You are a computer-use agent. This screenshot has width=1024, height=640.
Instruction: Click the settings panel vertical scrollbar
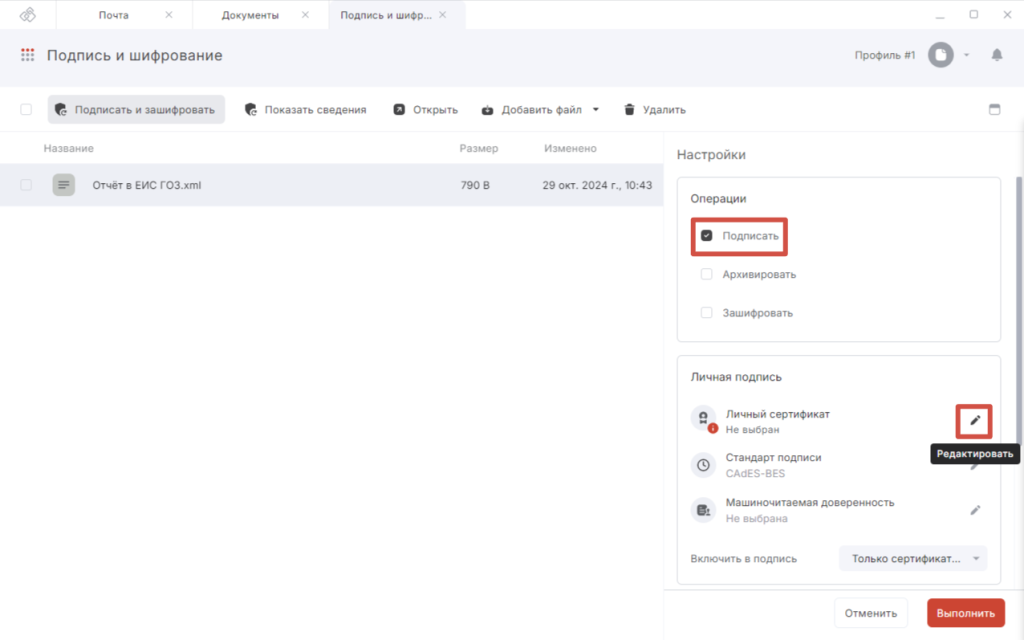coord(1019,313)
